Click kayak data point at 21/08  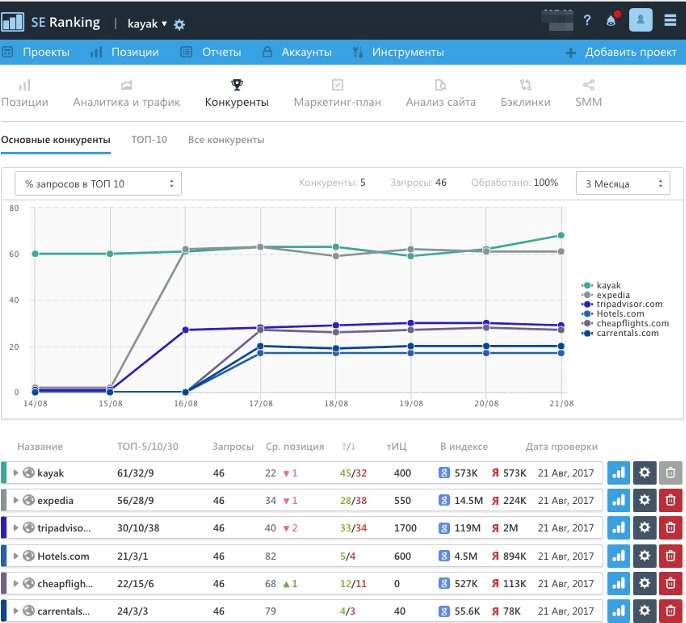[561, 235]
